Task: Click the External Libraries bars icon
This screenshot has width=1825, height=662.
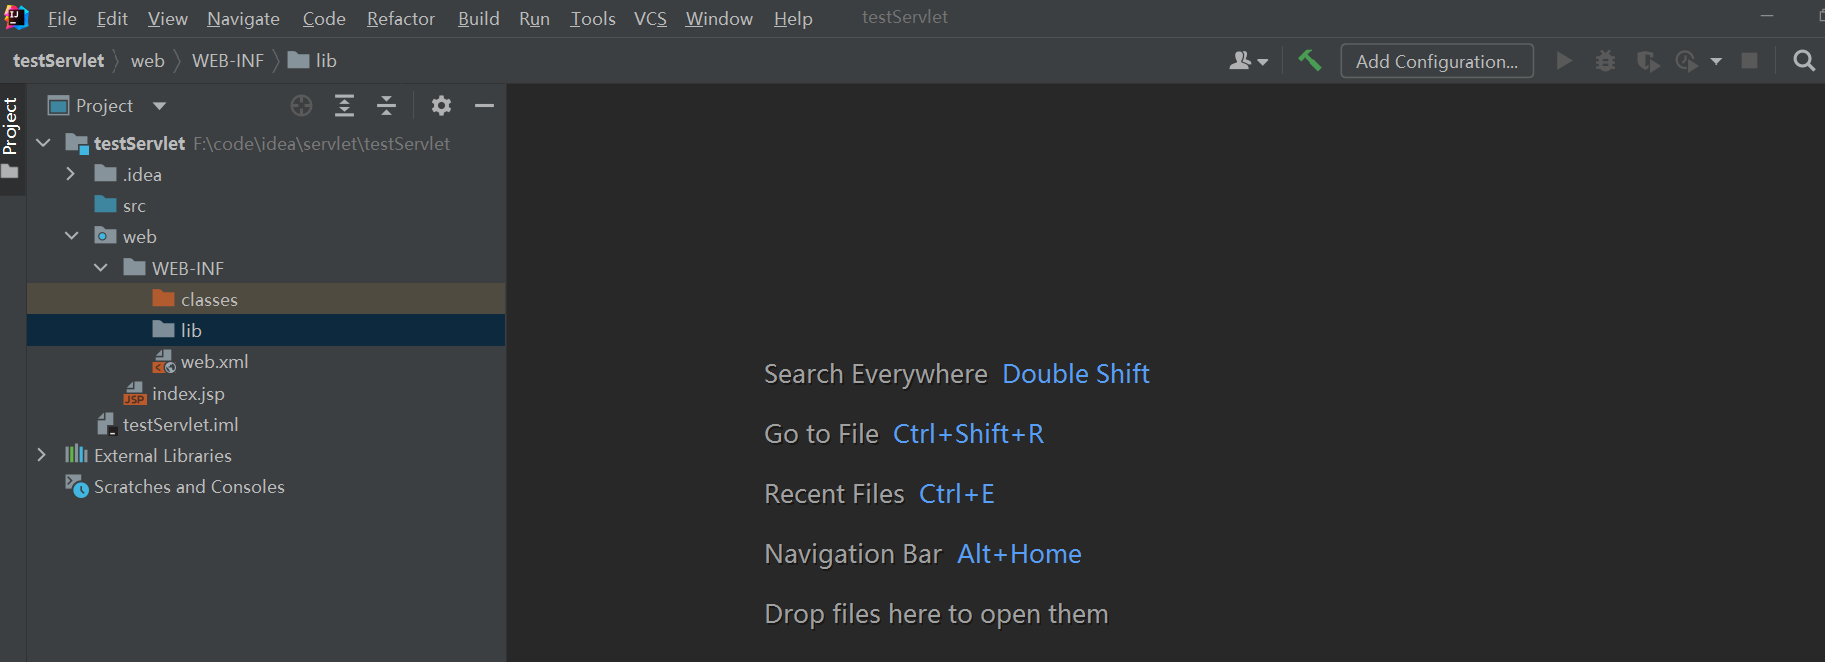Action: [76, 454]
